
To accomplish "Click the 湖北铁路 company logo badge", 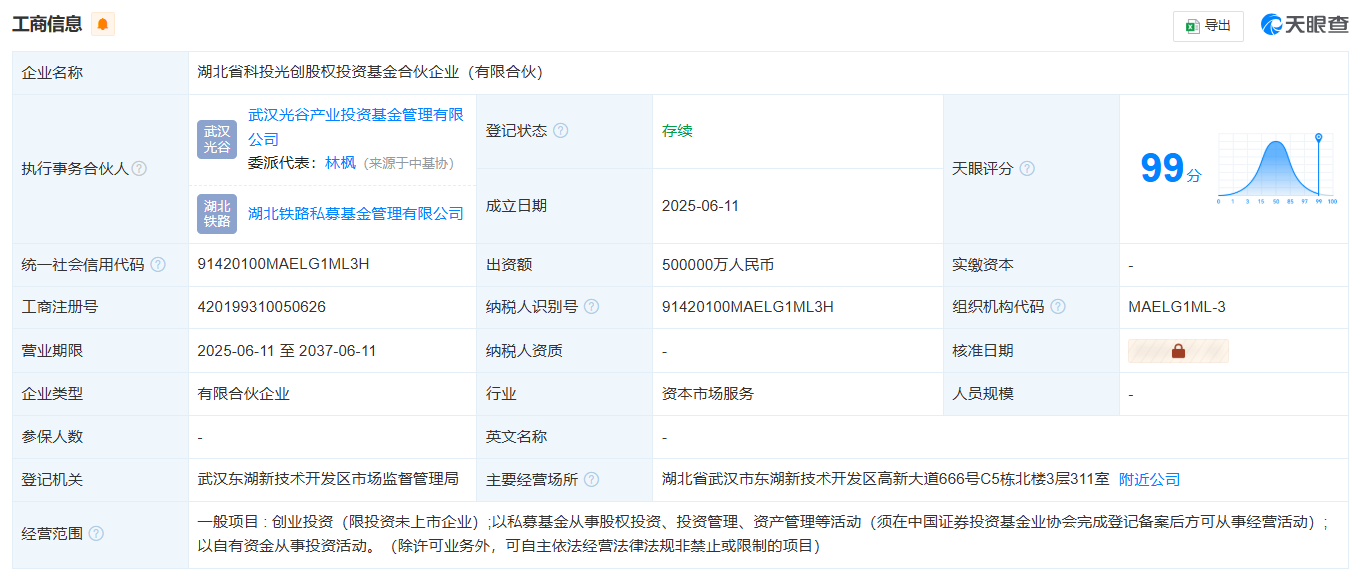I will click(x=217, y=214).
